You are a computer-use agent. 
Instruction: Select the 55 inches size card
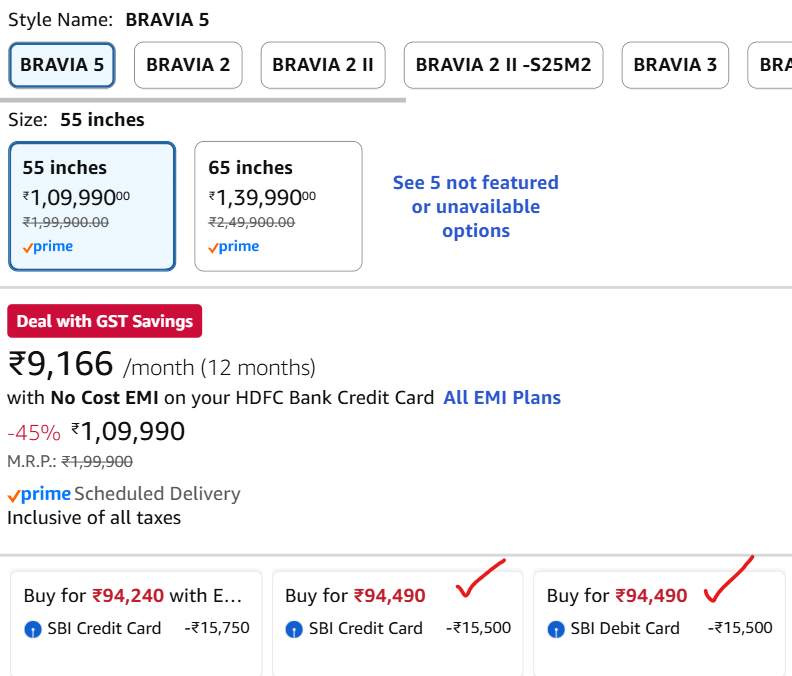point(92,206)
